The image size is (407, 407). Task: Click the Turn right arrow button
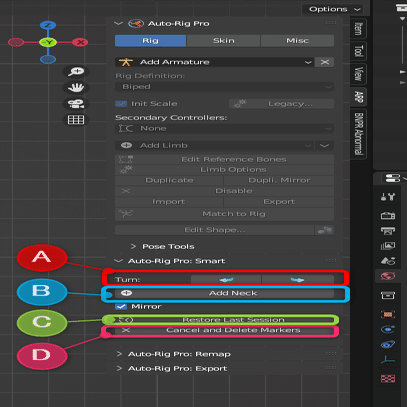coord(298,280)
